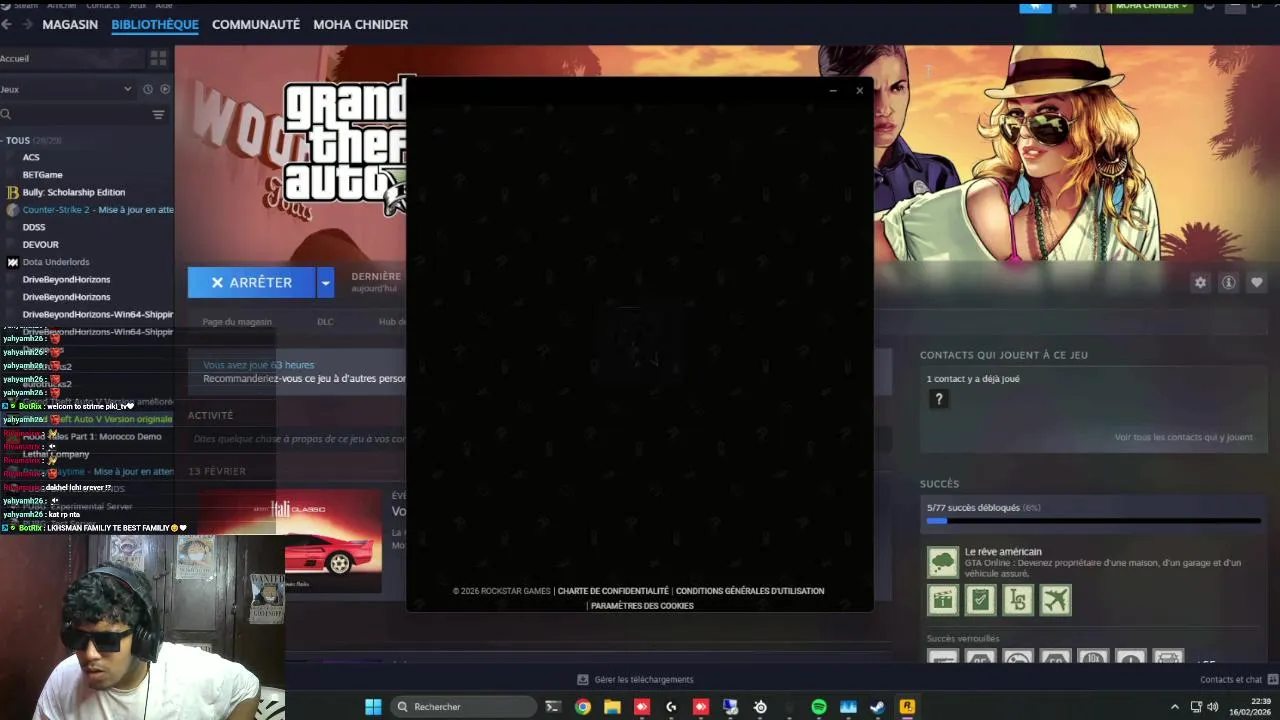Open the COMMUNAUTÉ tab

(256, 24)
